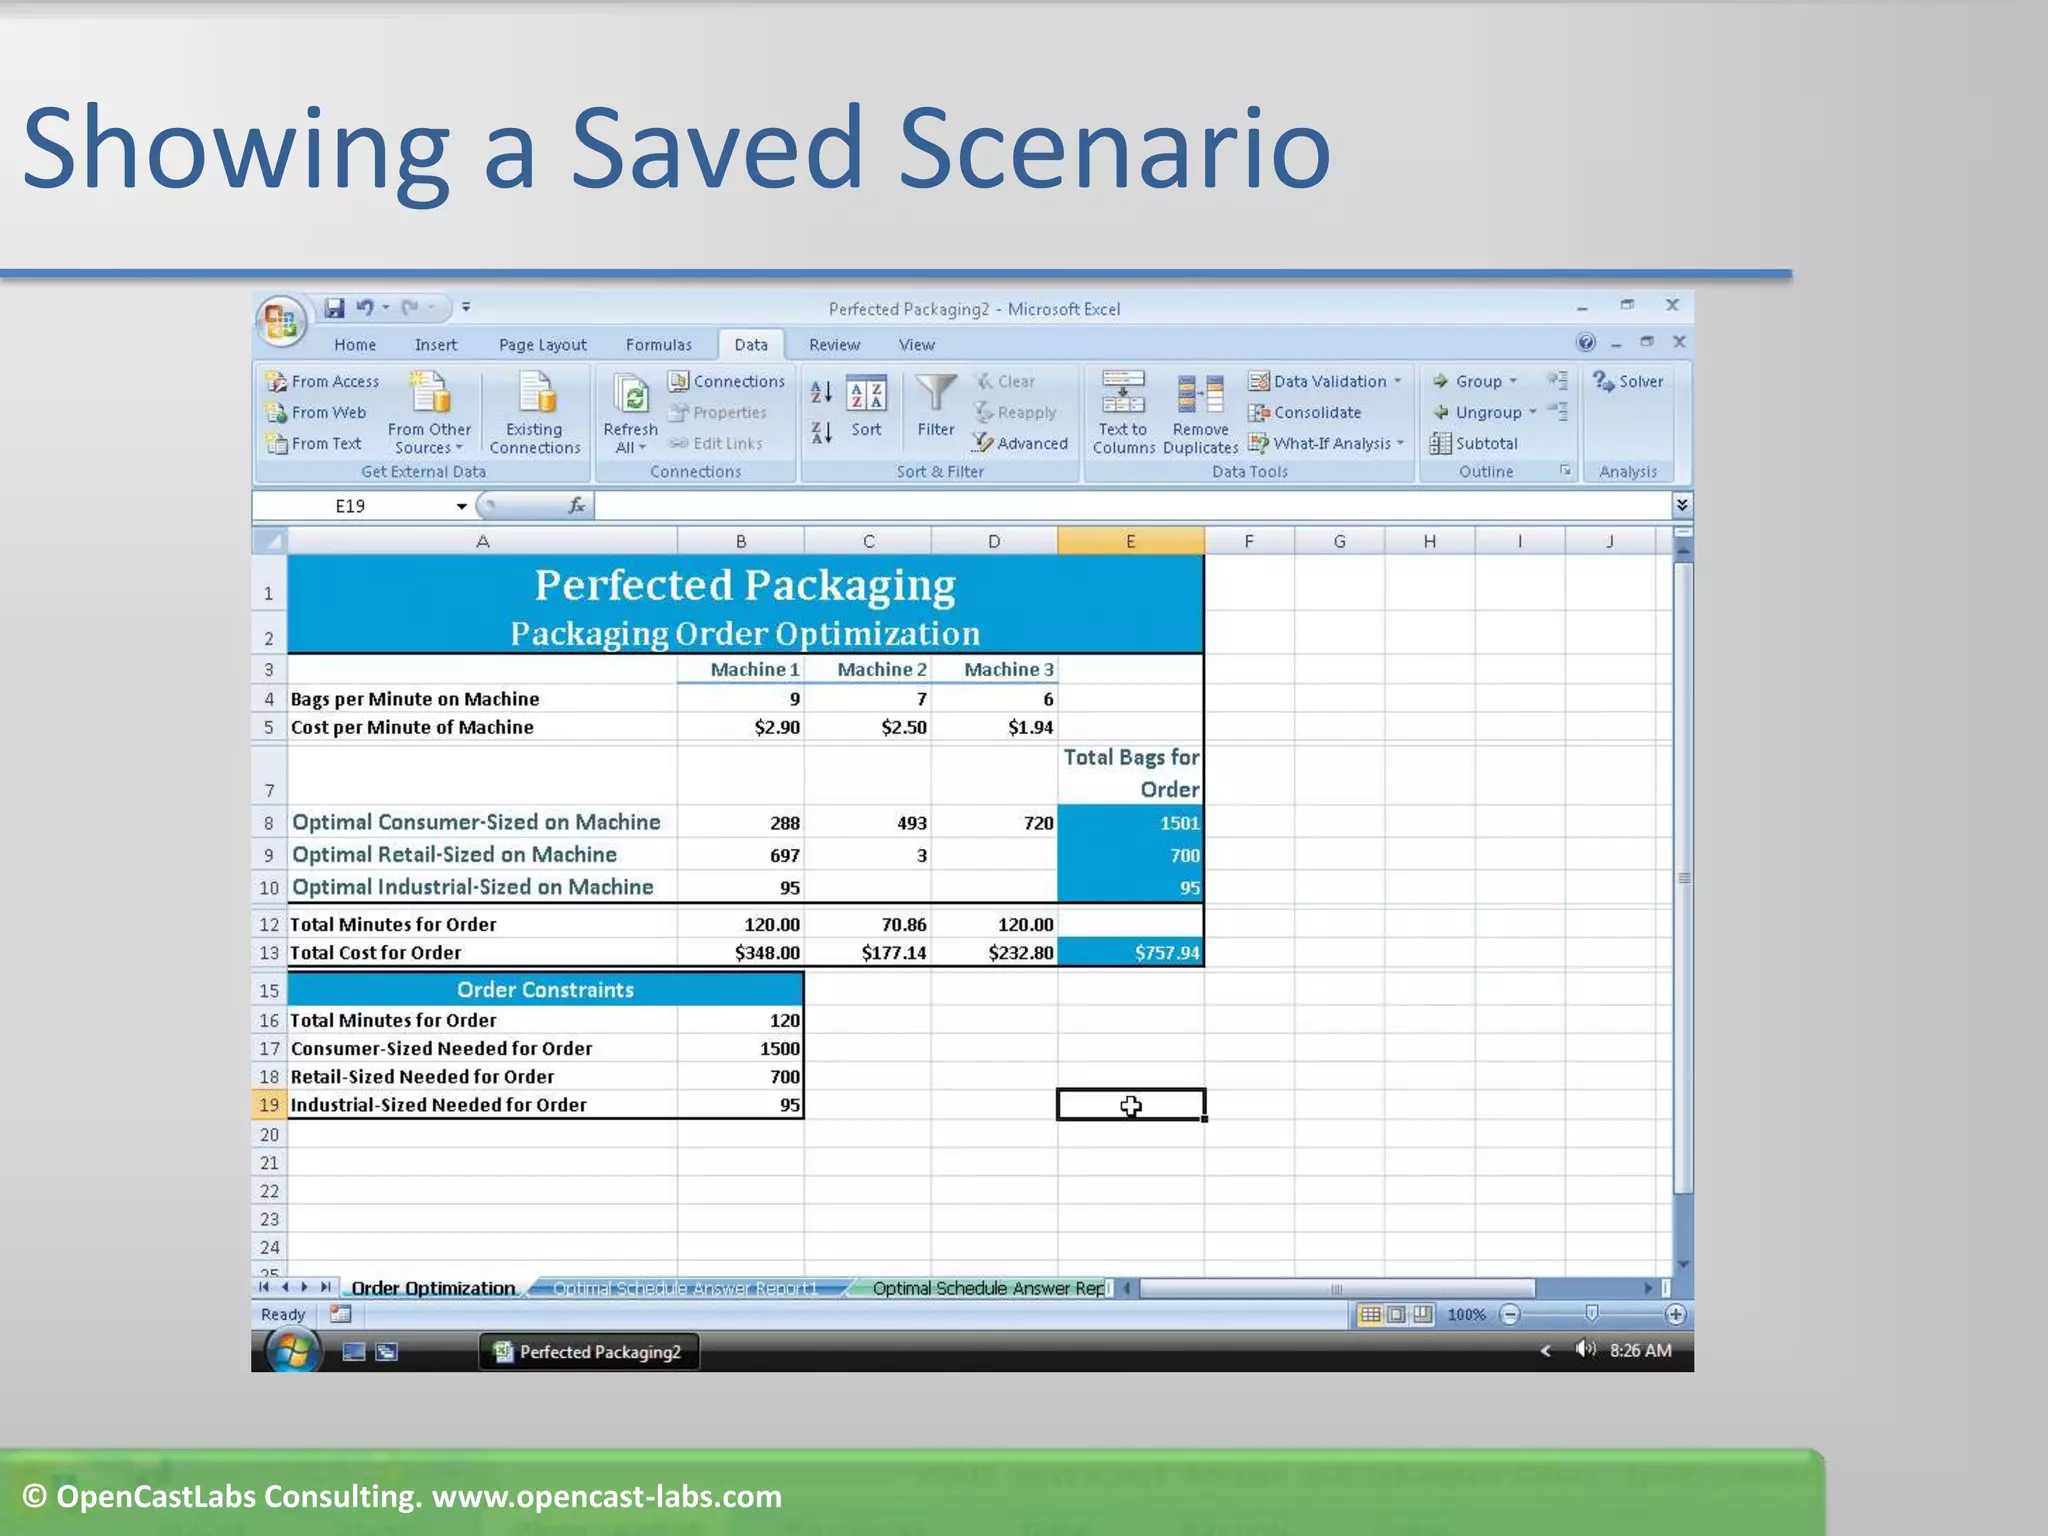Open the Insert ribbon tab
Image resolution: width=2048 pixels, height=1536 pixels.
point(436,344)
